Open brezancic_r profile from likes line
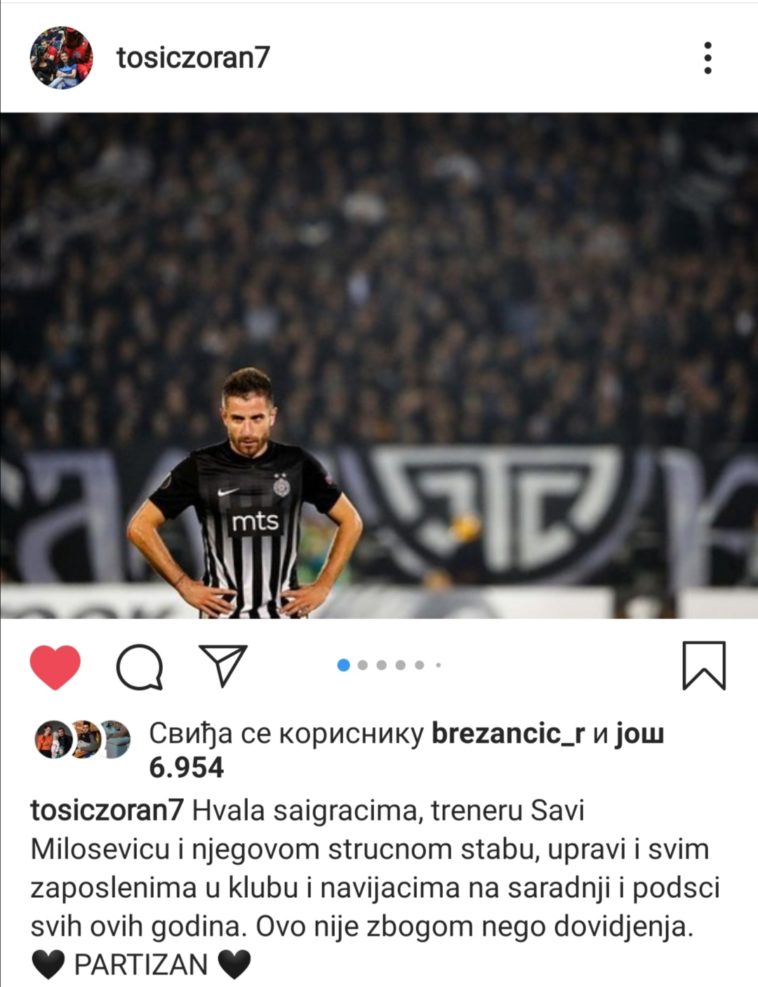Screen dimensions: 758x987 [x=509, y=734]
